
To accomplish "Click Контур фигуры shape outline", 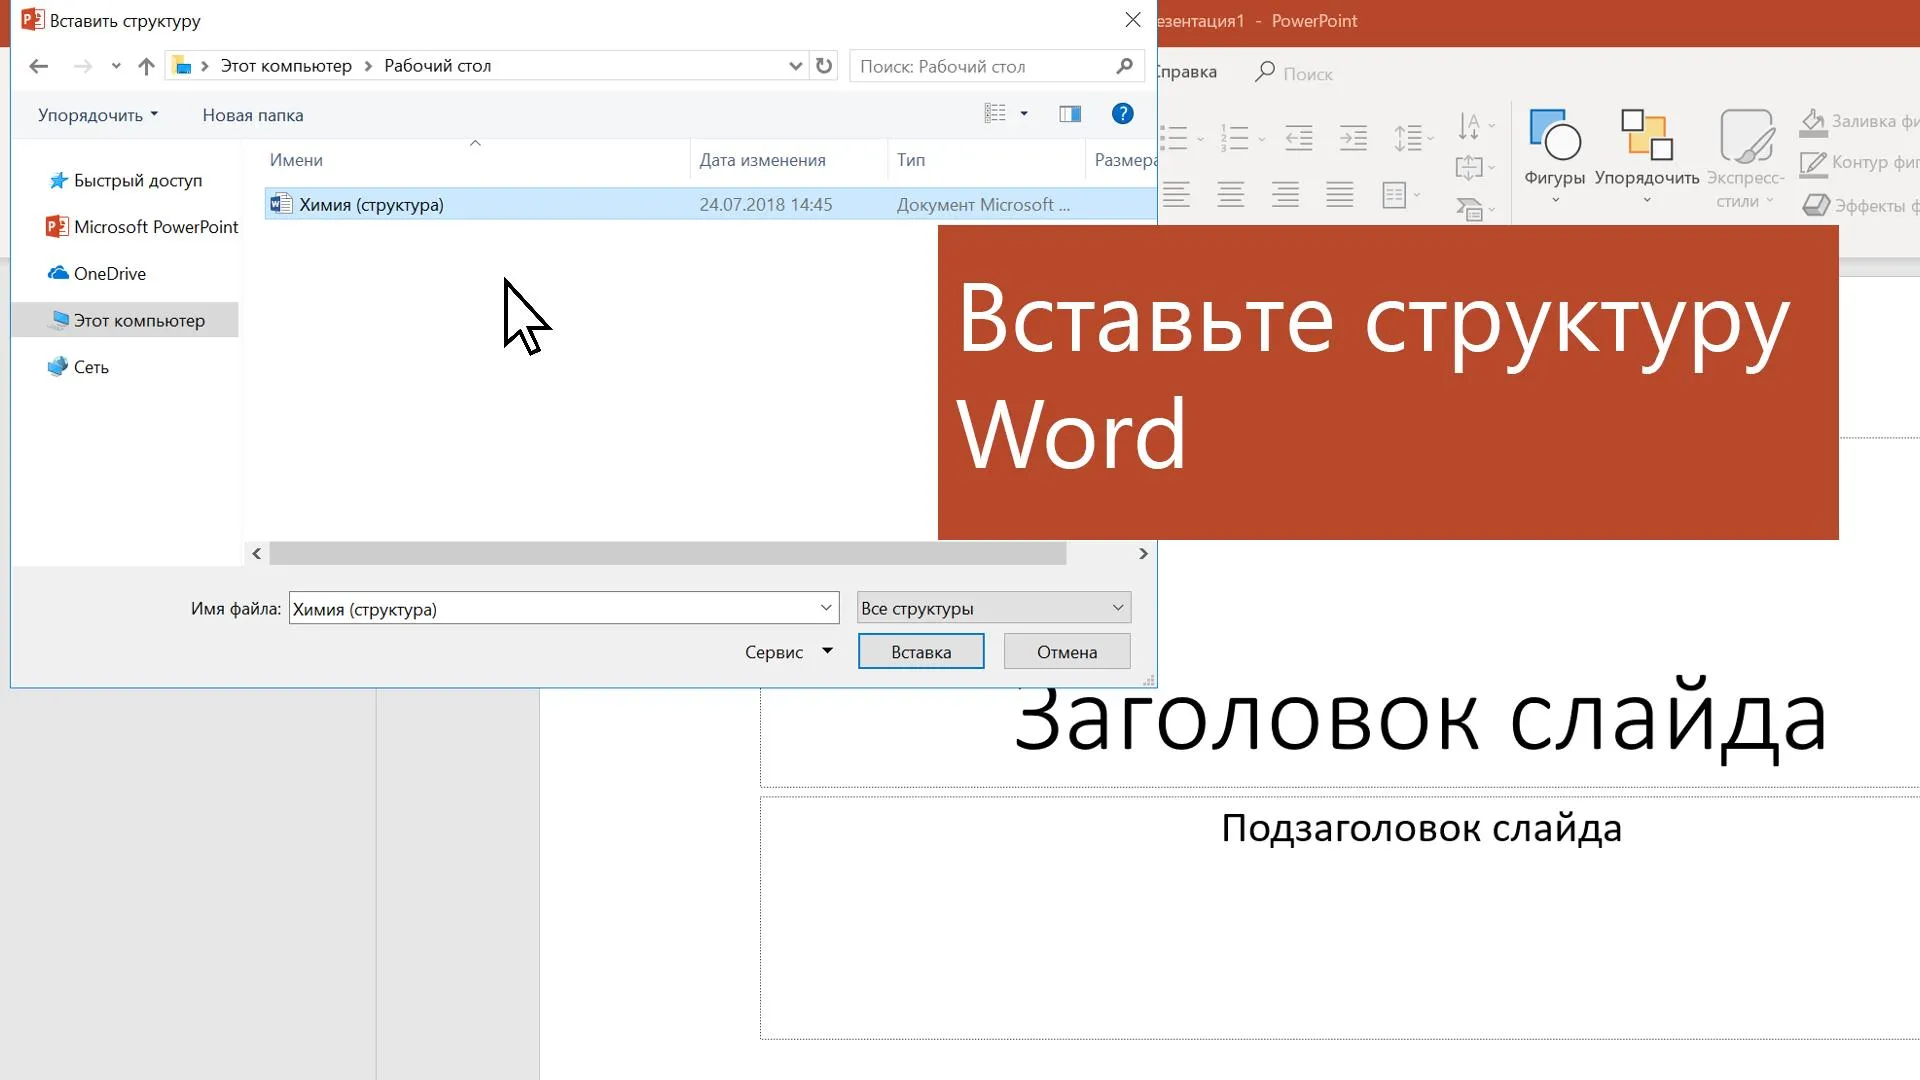I will pyautogui.click(x=1860, y=162).
